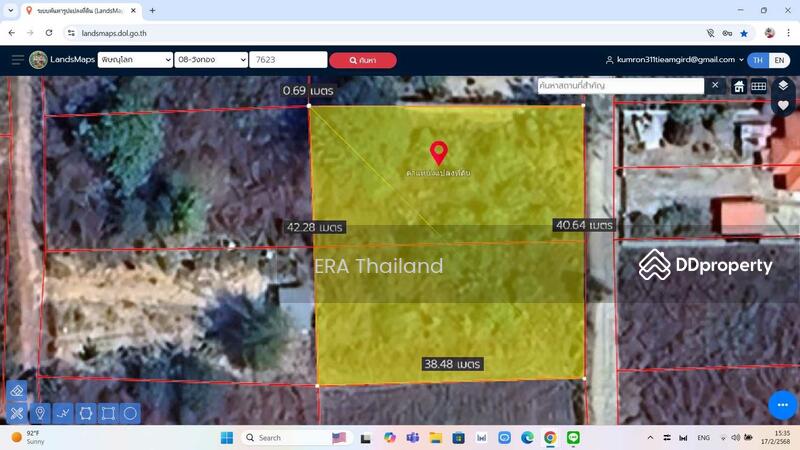
Task: Select the eraser clear-drawing tool
Action: (x=16, y=391)
